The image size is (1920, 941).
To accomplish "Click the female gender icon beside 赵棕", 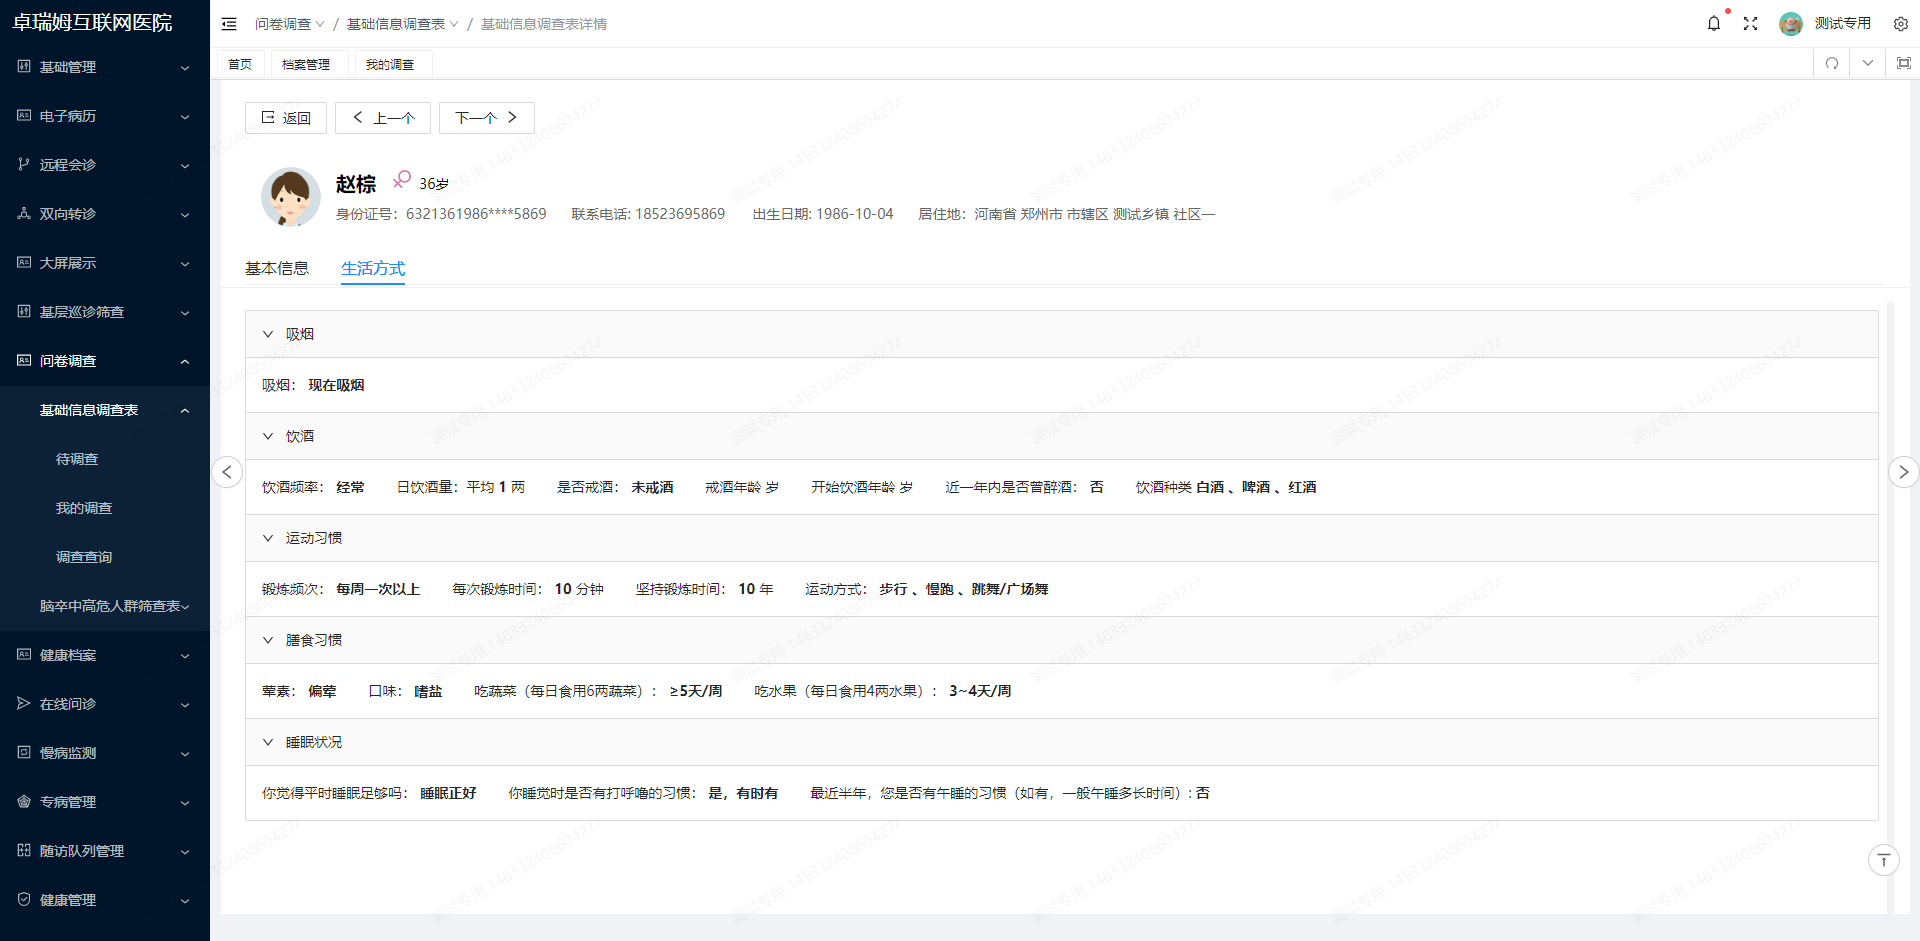I will pyautogui.click(x=402, y=179).
